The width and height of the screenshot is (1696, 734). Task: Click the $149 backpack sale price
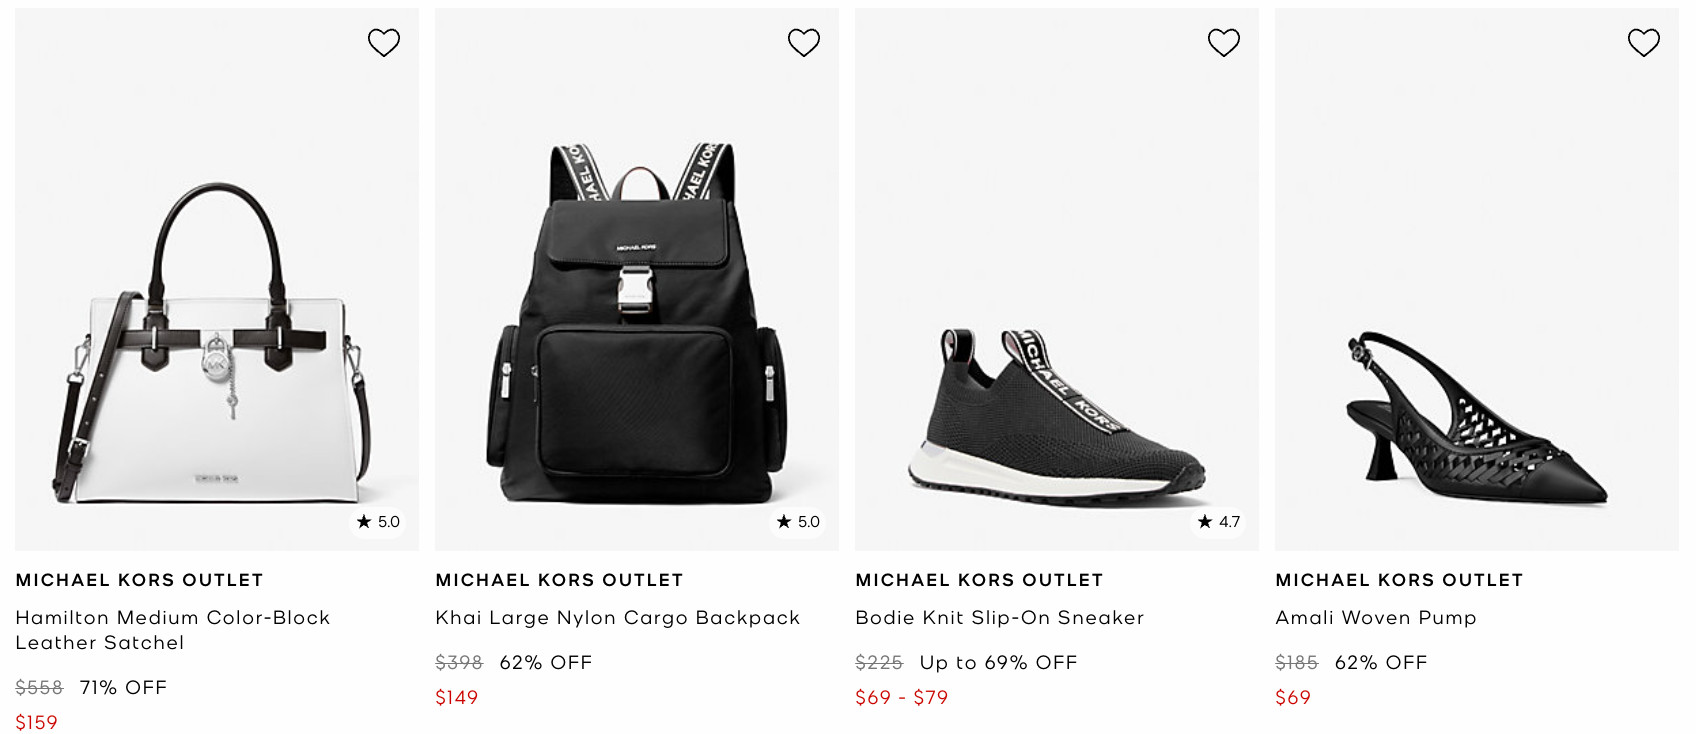pos(457,697)
